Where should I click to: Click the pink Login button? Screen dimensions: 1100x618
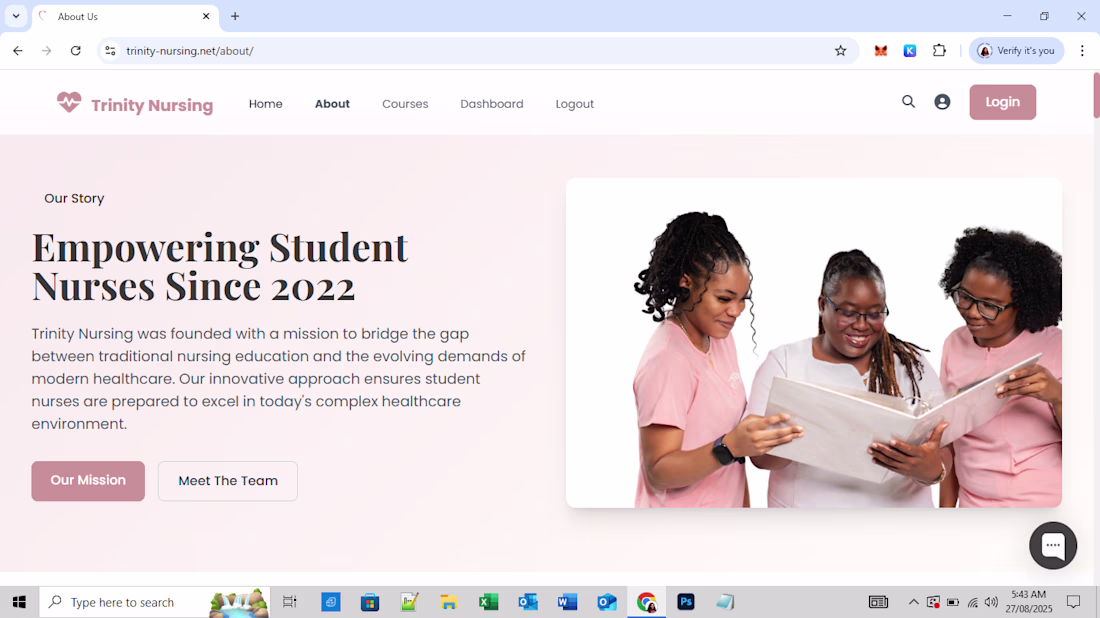(1002, 102)
